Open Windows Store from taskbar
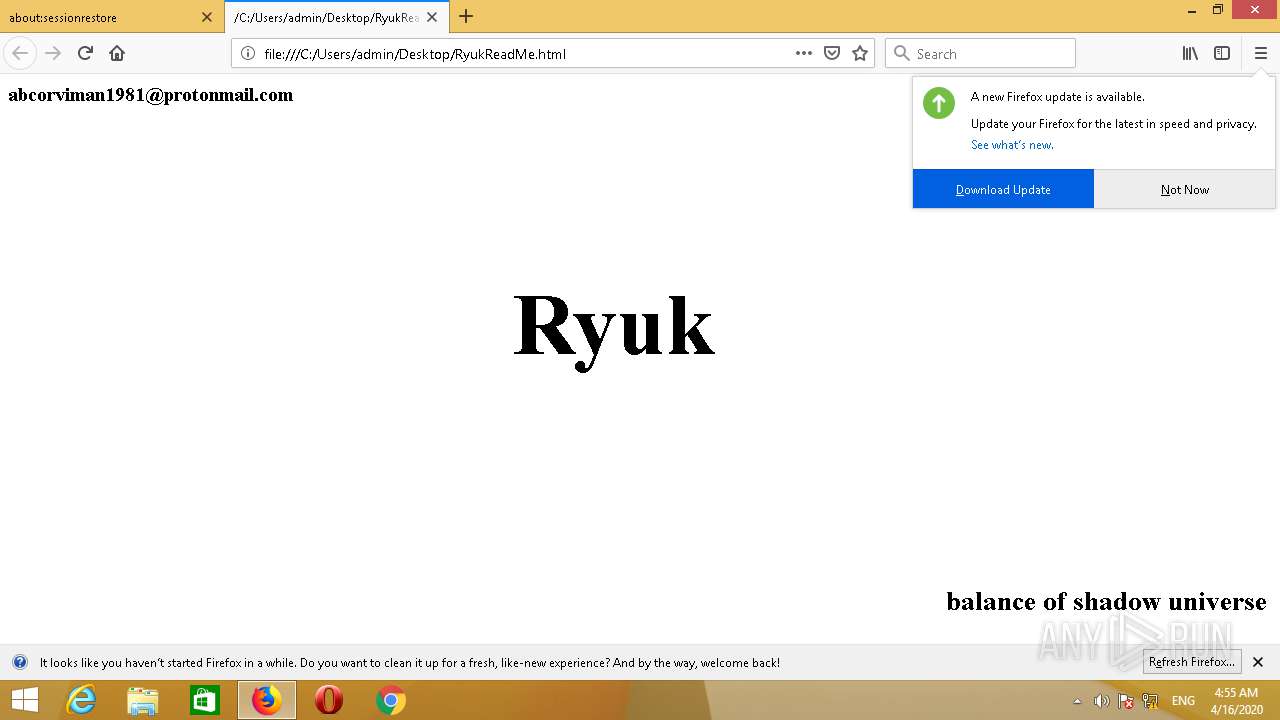 (x=205, y=700)
